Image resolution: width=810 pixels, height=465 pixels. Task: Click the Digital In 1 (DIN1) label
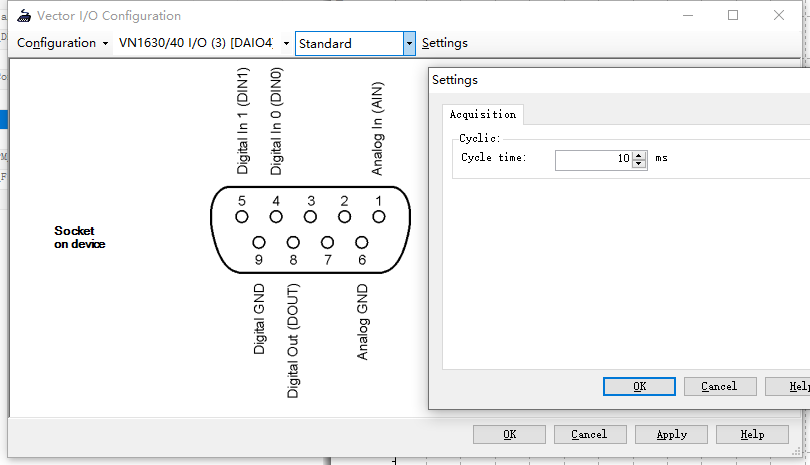coord(242,121)
